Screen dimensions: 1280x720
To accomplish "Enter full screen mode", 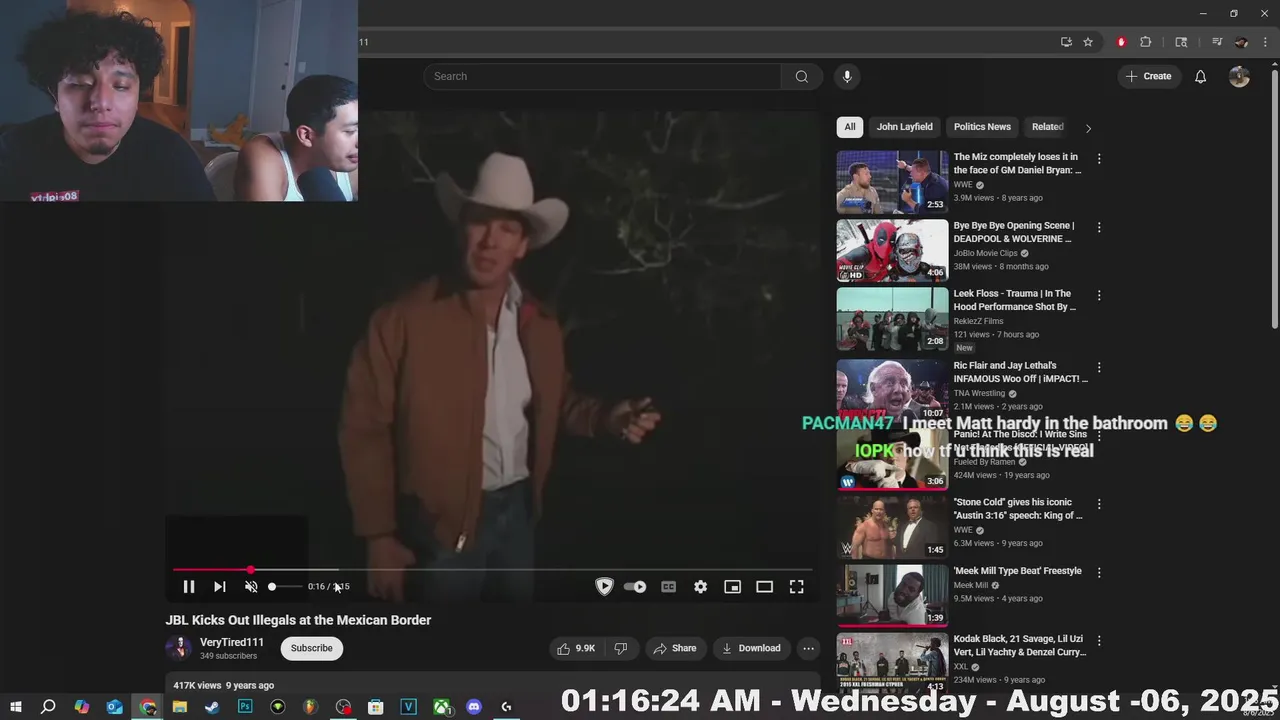I will coord(797,587).
